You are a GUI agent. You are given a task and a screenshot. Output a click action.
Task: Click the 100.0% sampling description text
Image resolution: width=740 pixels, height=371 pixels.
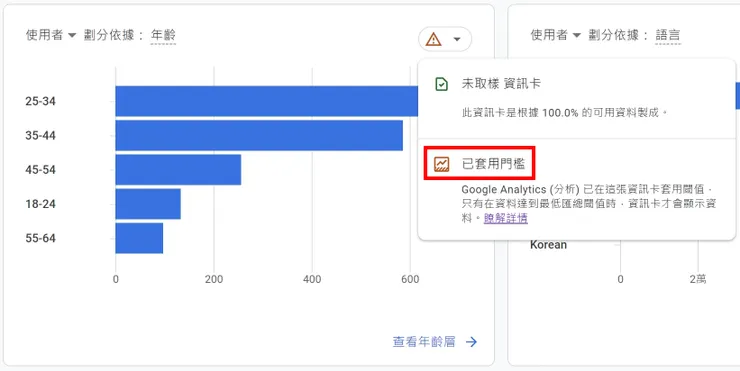(565, 113)
